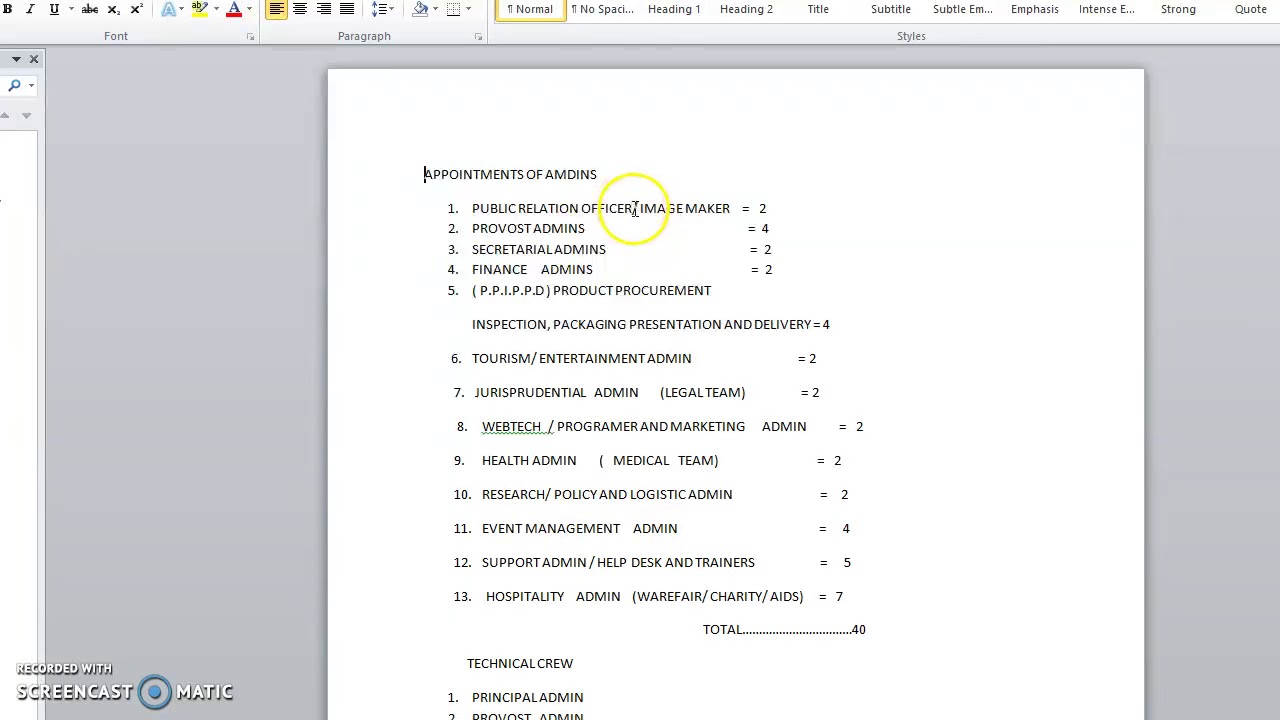Click the TECHNICAL CREW heading
1280x720 pixels.
coord(520,663)
